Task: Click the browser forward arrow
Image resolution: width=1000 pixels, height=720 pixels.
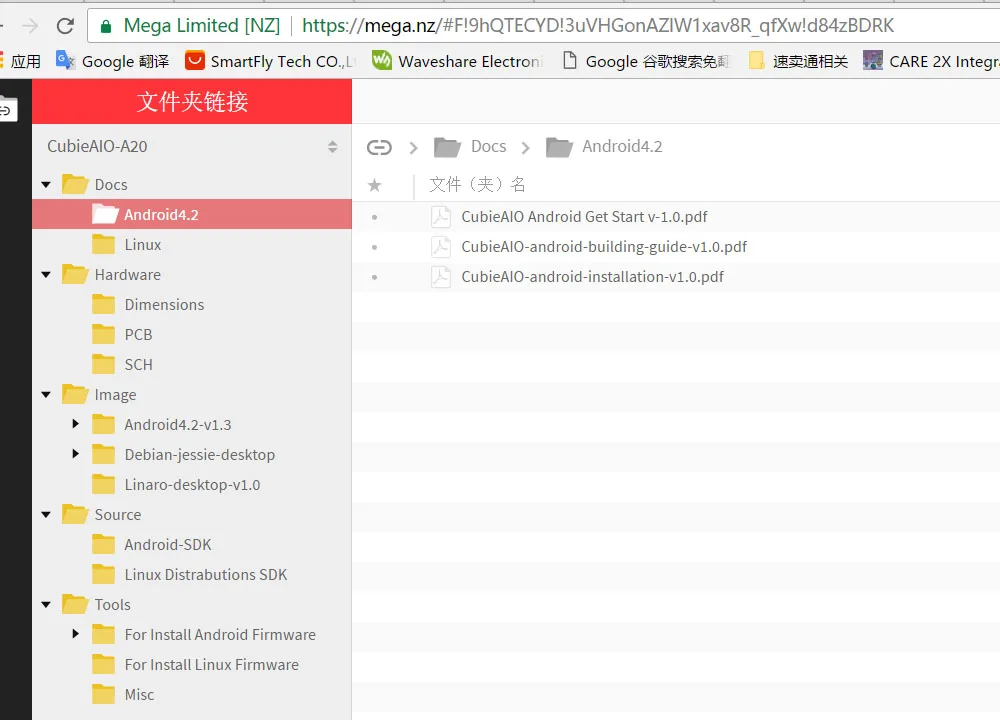Action: 29,26
